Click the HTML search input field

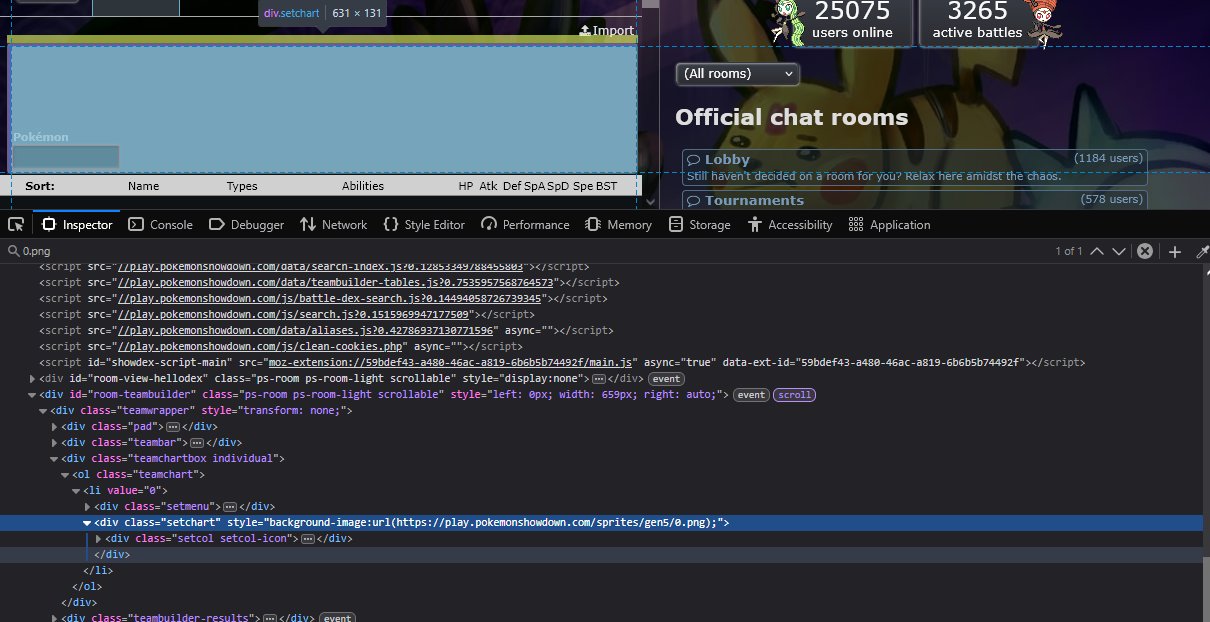(x=500, y=251)
